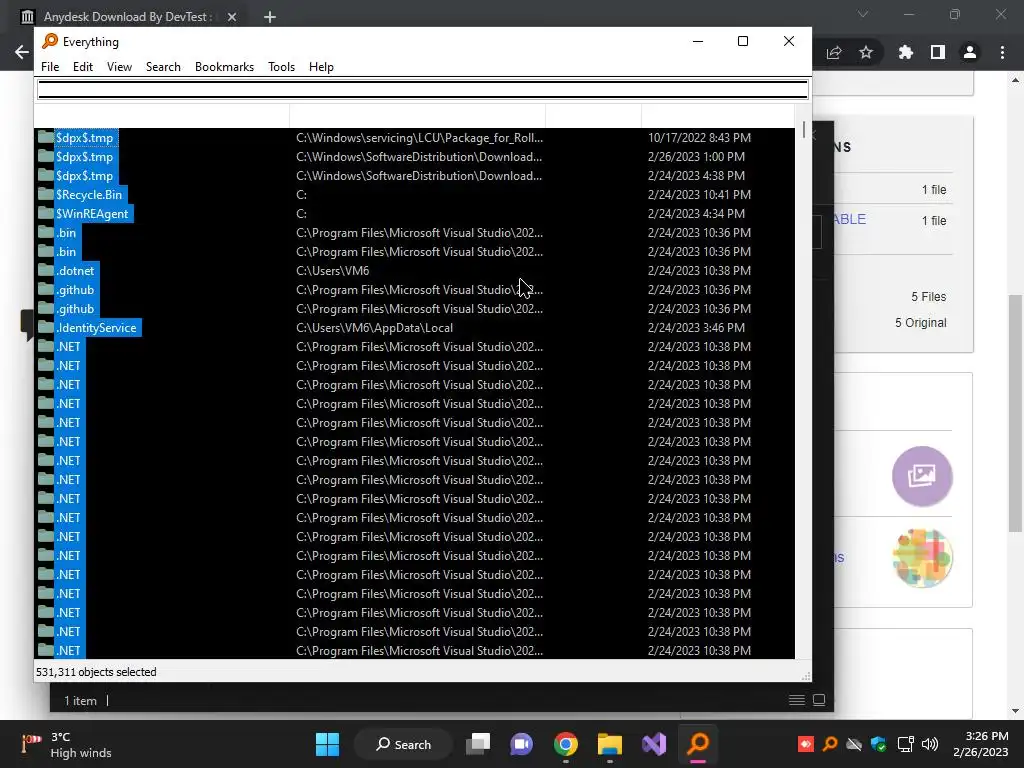Open File Explorer from the taskbar
Screen dimensions: 1024x768
click(610, 744)
